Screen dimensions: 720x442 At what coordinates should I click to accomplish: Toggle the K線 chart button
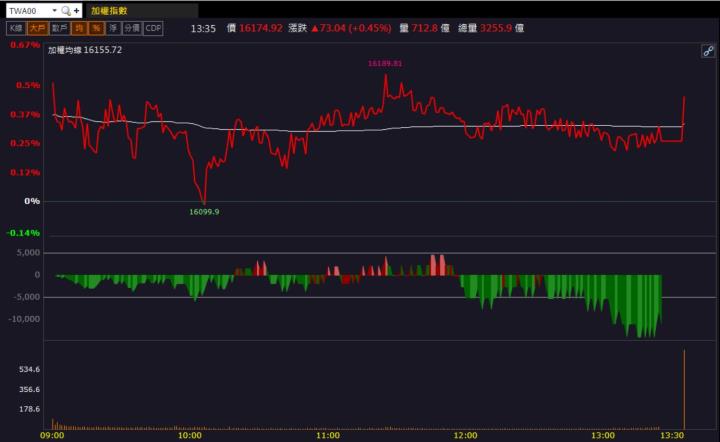click(16, 28)
